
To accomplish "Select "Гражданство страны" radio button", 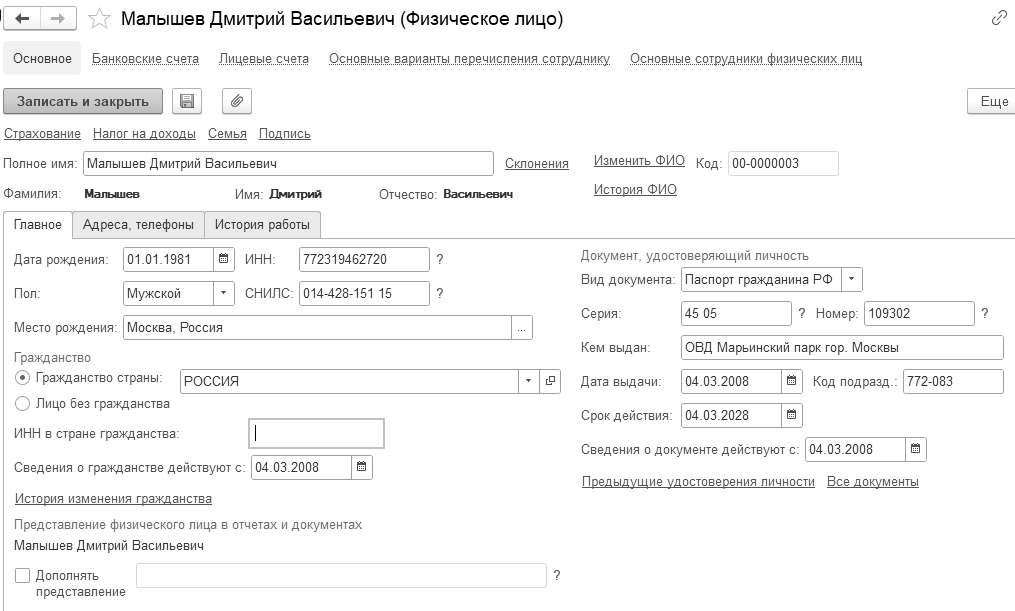I will 23,378.
